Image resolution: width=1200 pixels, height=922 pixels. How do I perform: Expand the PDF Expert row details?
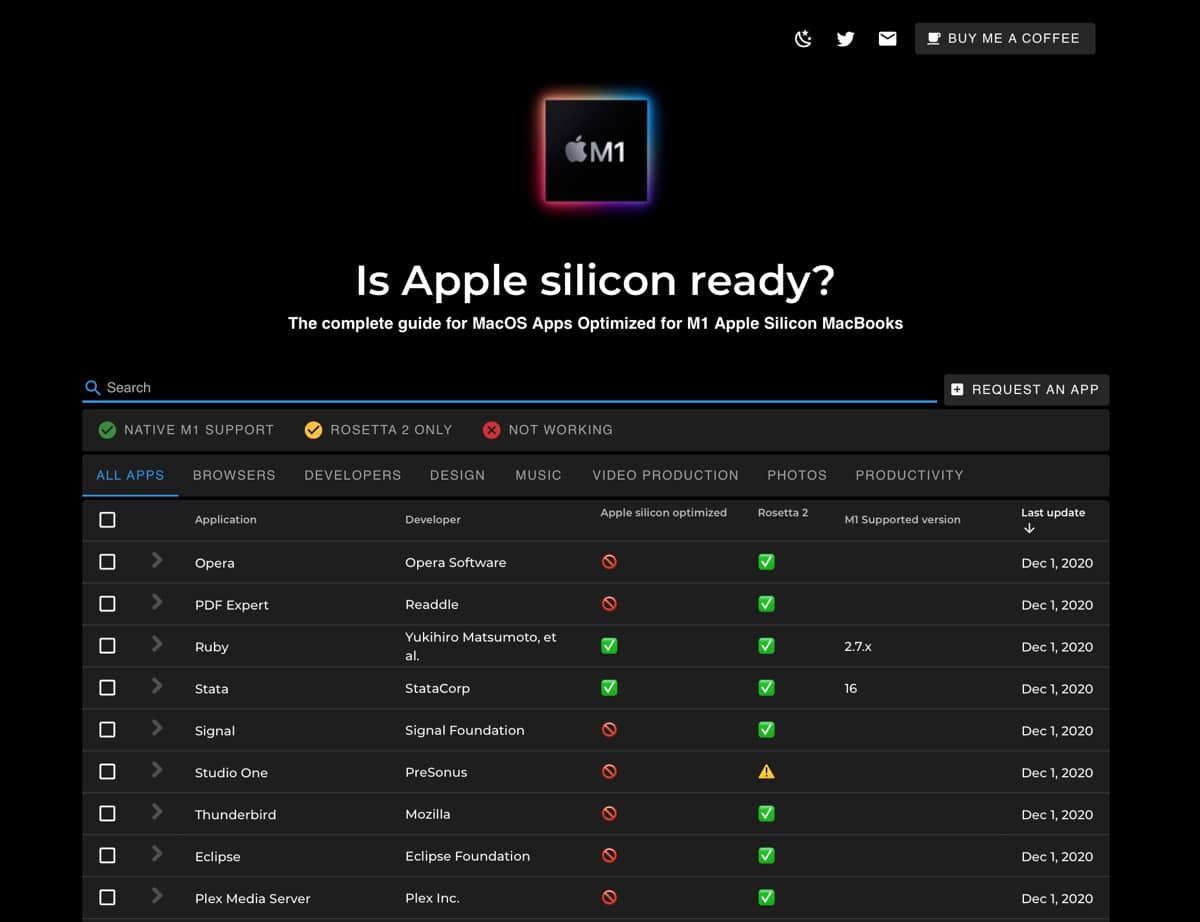point(157,602)
